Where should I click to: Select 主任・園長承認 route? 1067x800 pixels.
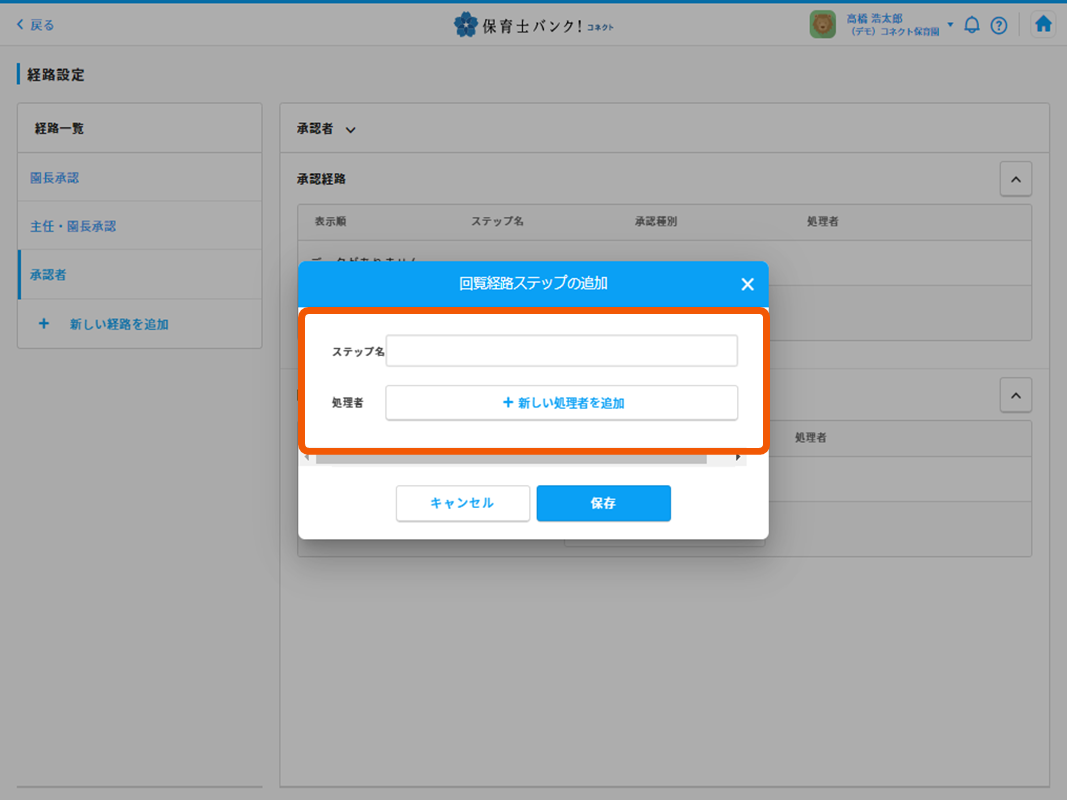(x=73, y=226)
